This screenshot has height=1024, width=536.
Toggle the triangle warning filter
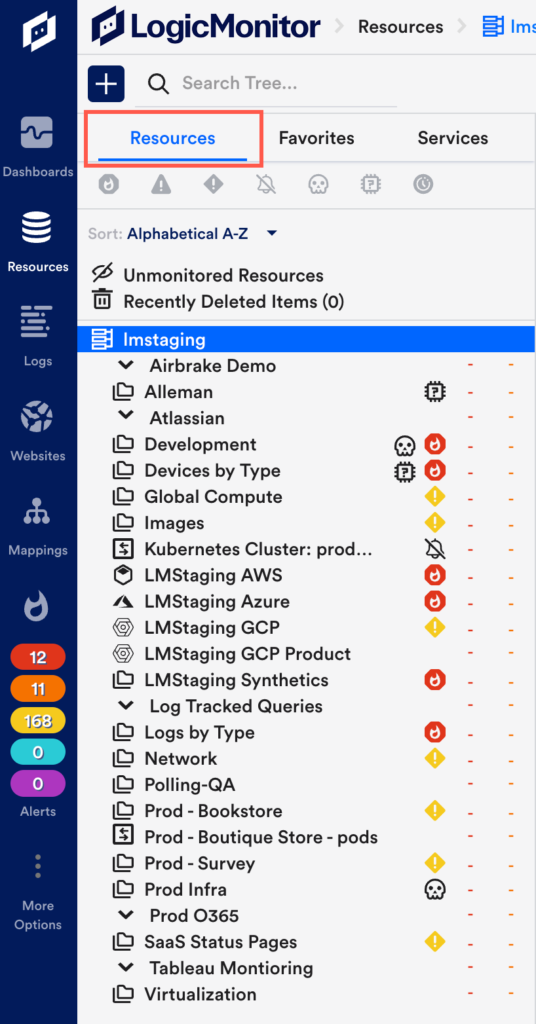click(161, 185)
